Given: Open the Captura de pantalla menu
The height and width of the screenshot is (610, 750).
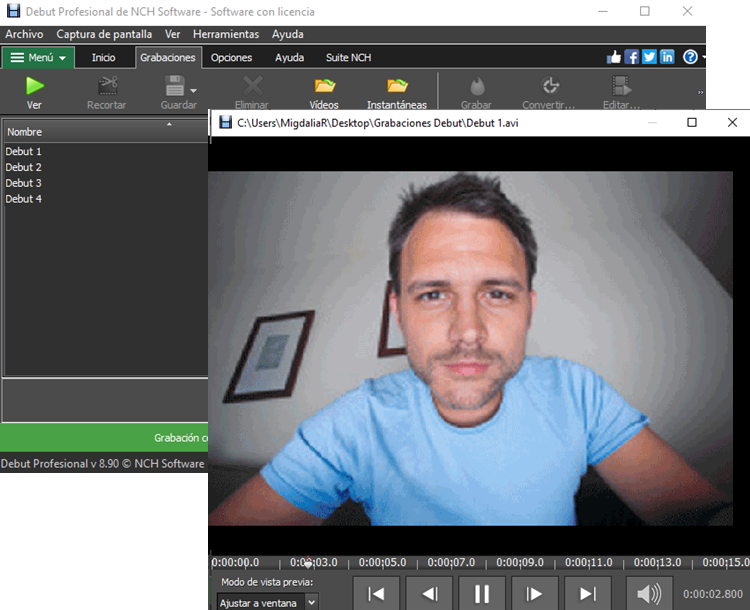Looking at the screenshot, I should click(104, 34).
